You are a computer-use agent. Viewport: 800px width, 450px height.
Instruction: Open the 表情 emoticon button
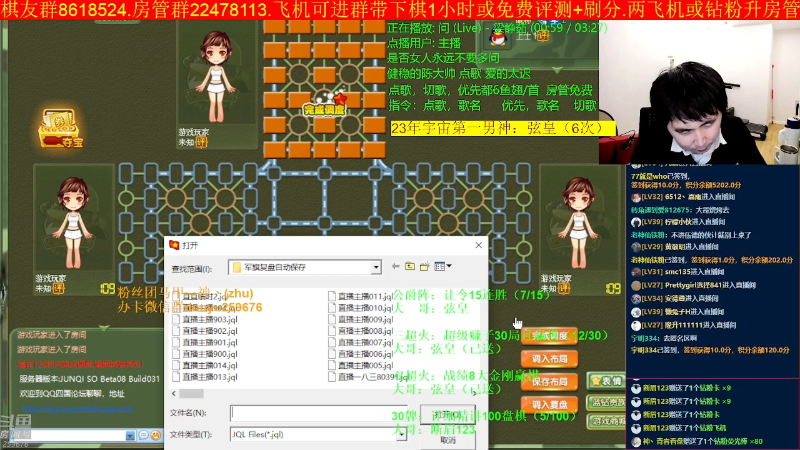(606, 381)
